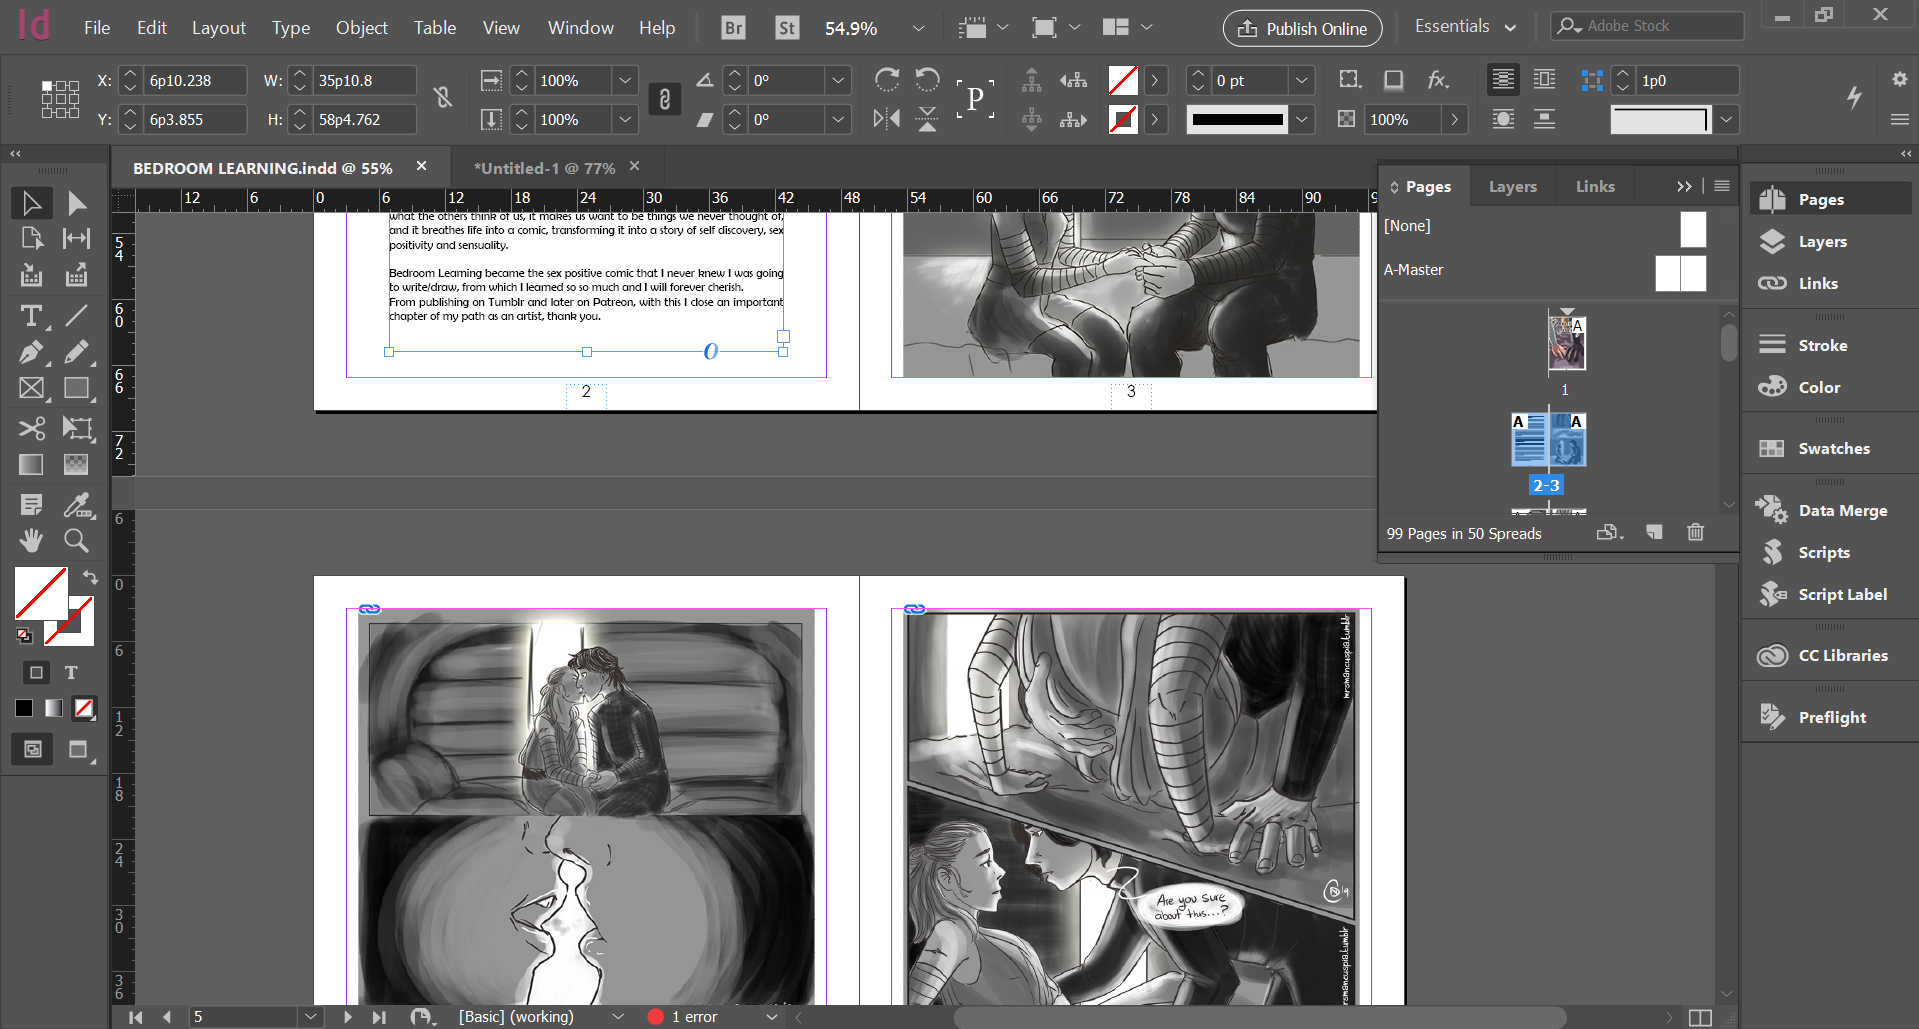Select the Pencil tool
1919x1029 pixels.
tap(77, 352)
